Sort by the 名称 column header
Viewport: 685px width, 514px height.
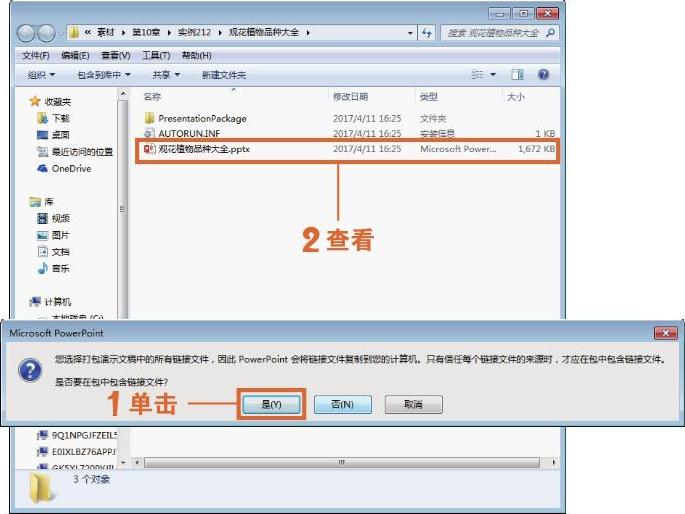tap(152, 97)
